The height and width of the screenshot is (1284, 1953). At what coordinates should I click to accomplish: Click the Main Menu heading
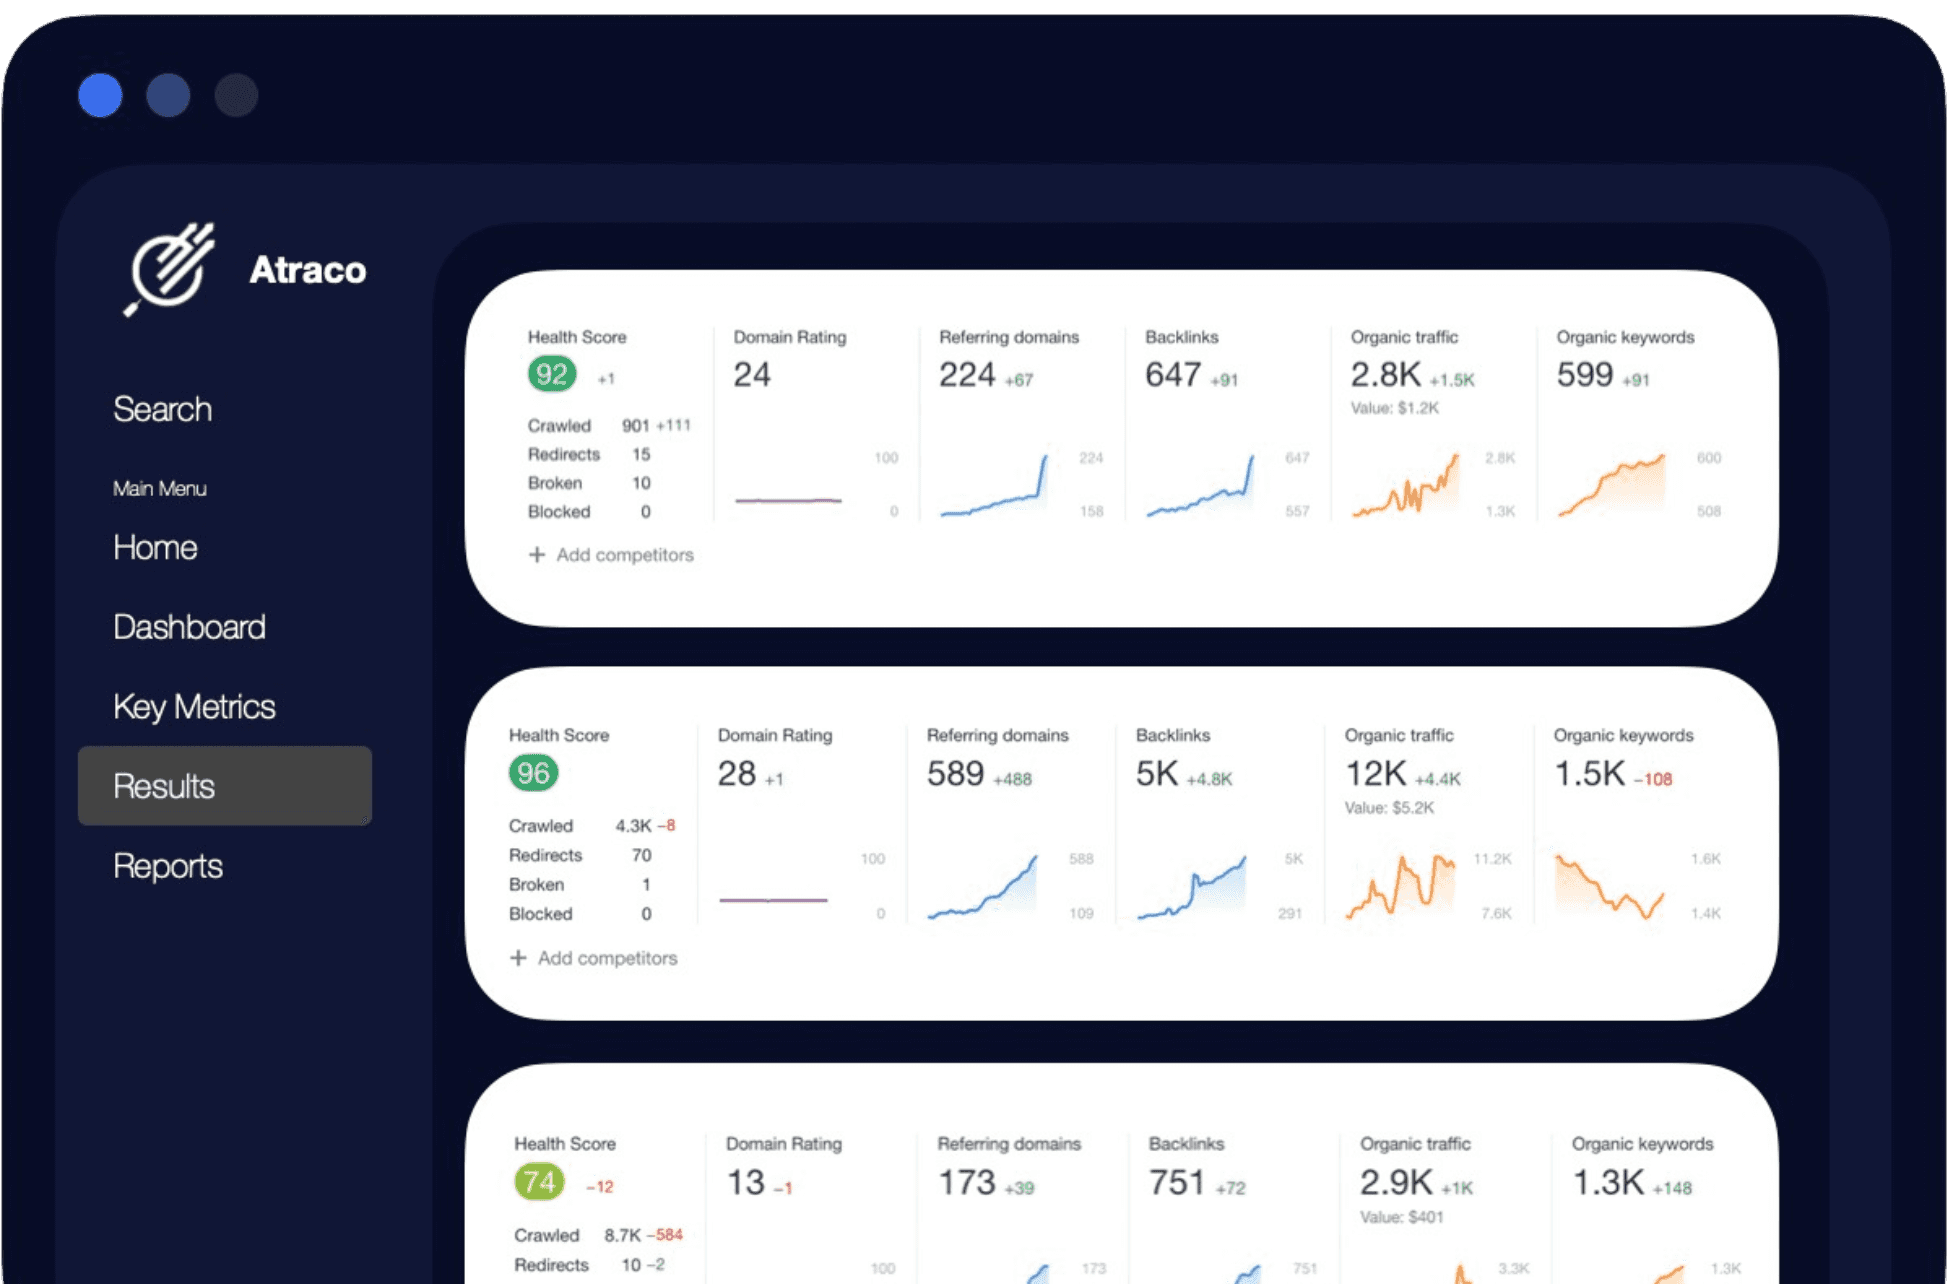[160, 489]
